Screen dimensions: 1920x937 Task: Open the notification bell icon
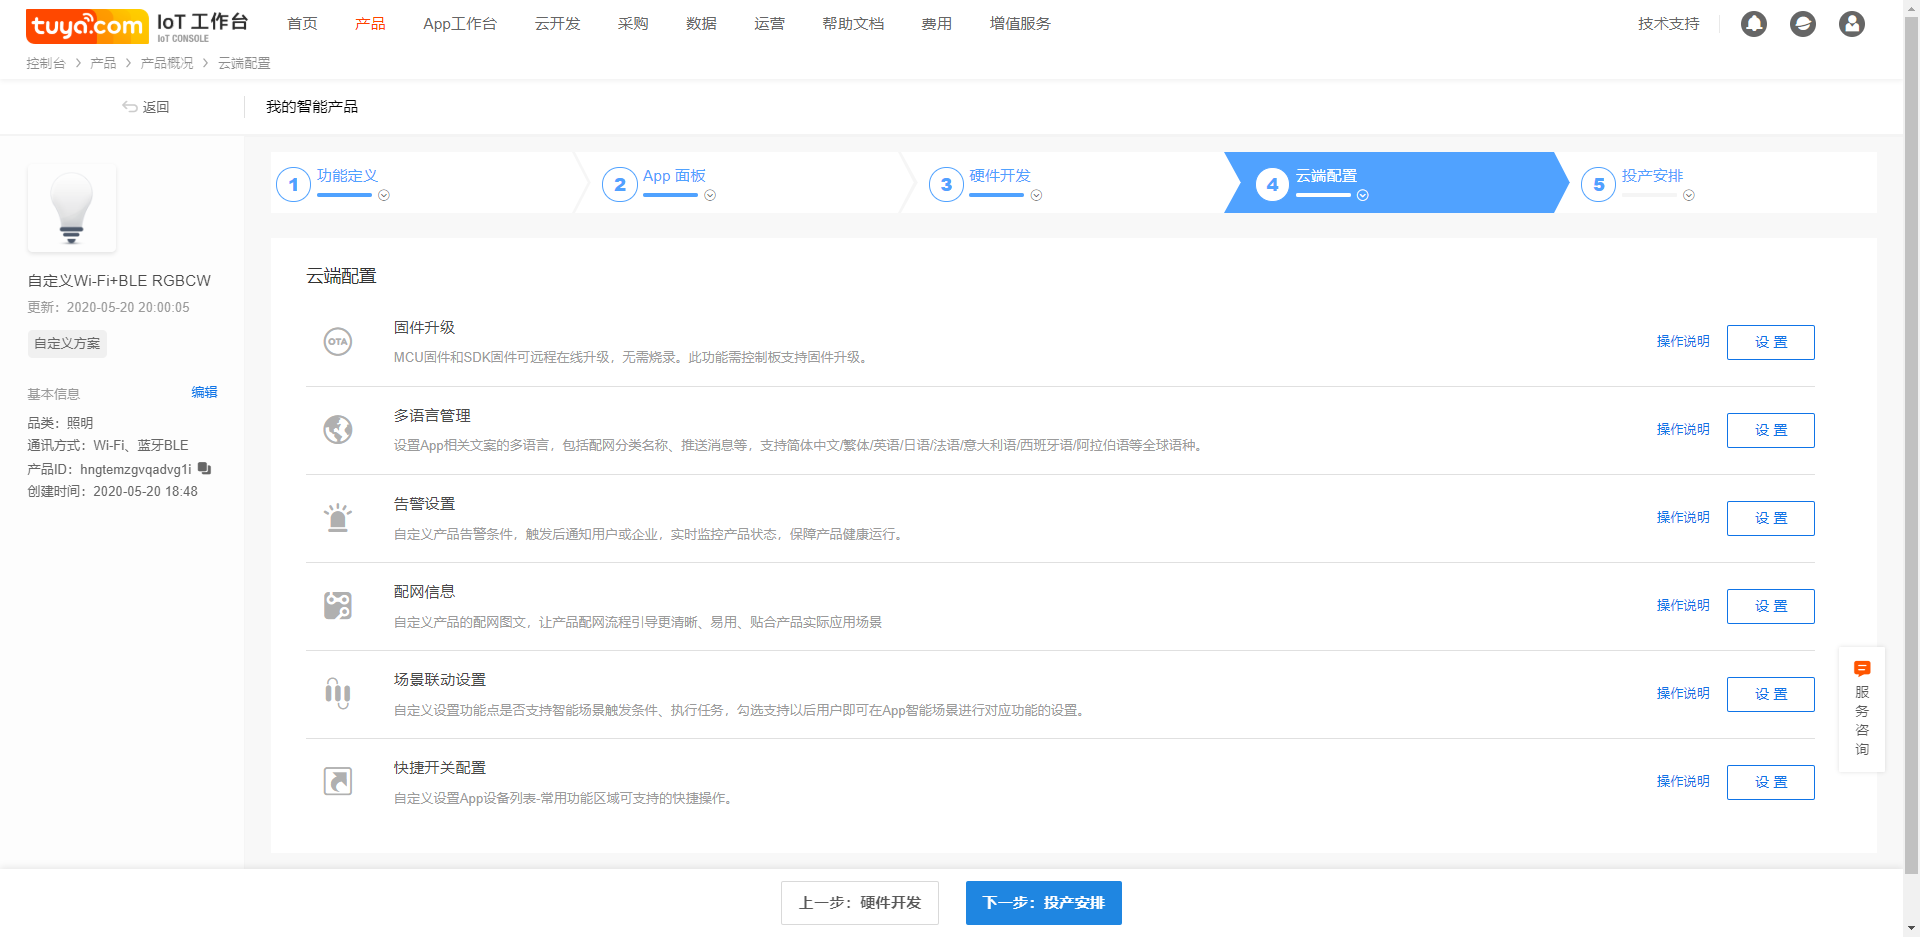pos(1754,24)
